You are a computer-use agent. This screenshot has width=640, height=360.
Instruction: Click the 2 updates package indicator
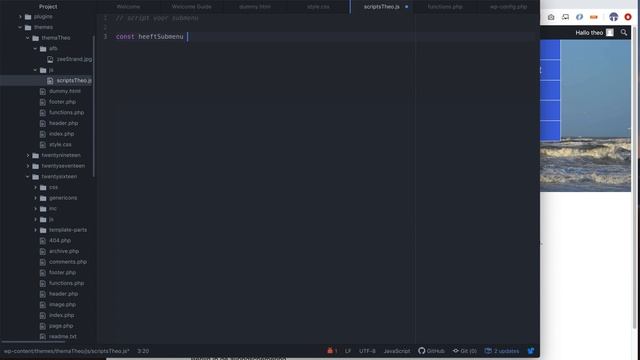[502, 351]
